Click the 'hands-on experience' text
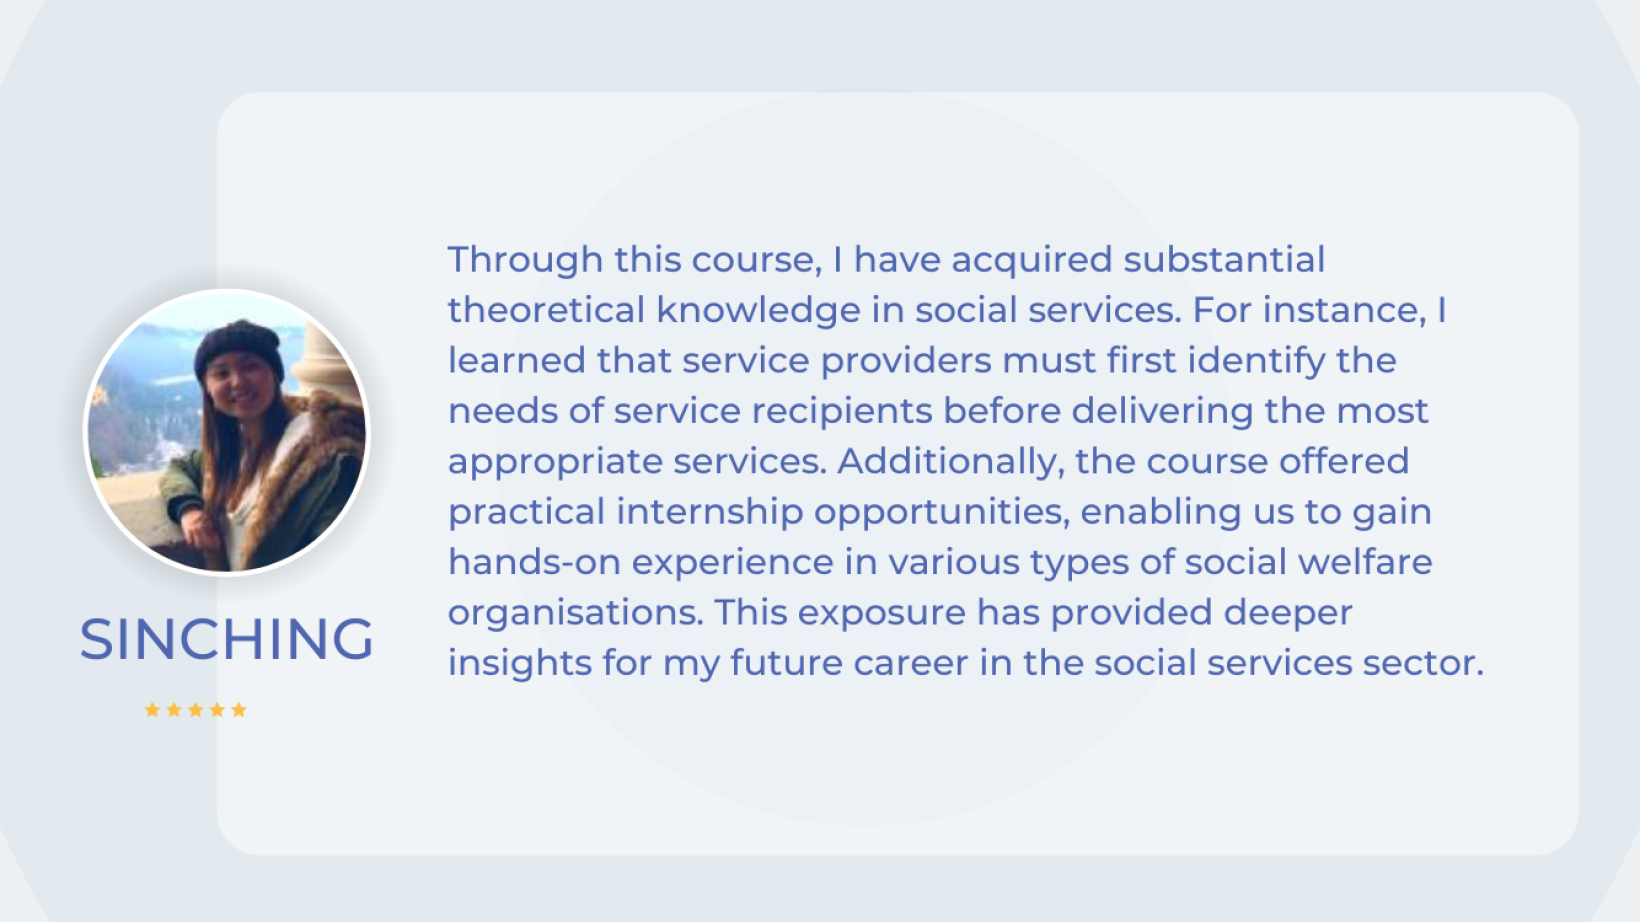The image size is (1640, 922). tap(640, 562)
